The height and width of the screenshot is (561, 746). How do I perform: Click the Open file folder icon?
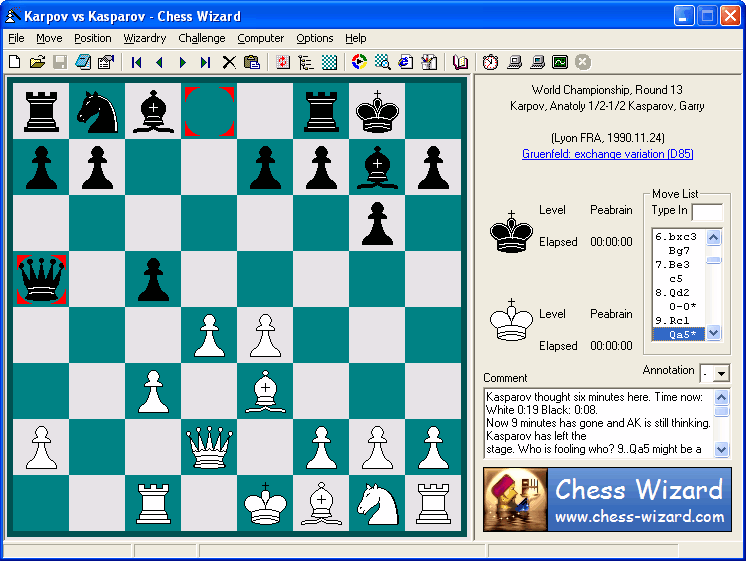coord(37,62)
